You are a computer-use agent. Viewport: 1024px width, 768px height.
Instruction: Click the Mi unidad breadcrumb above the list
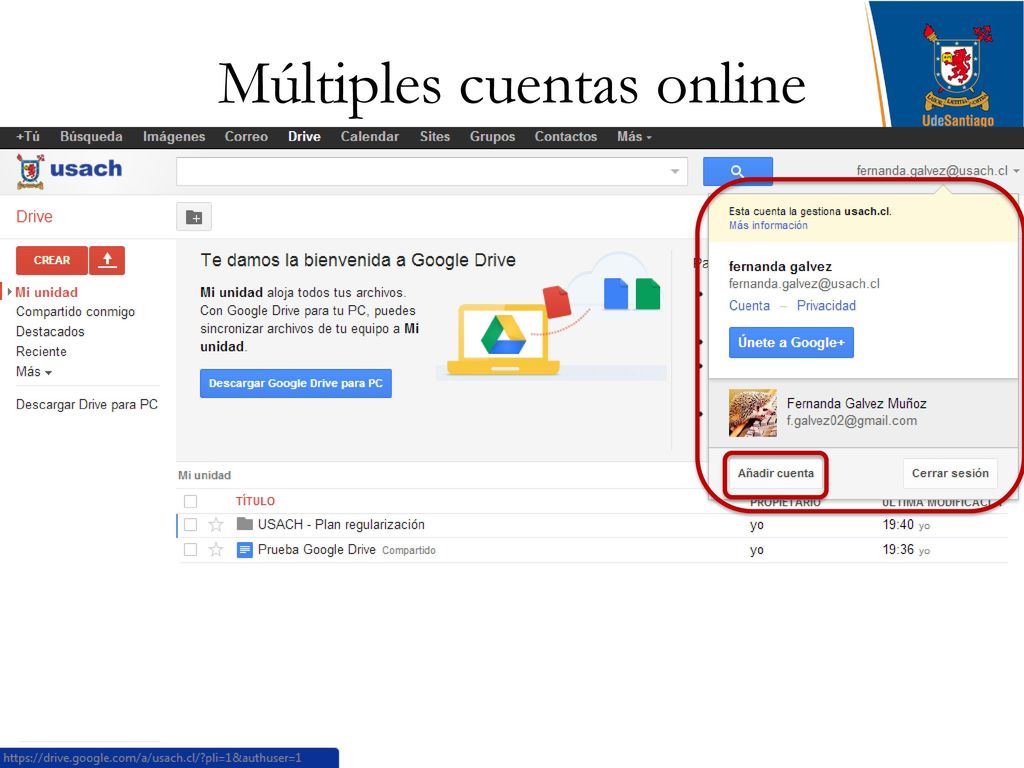[204, 475]
